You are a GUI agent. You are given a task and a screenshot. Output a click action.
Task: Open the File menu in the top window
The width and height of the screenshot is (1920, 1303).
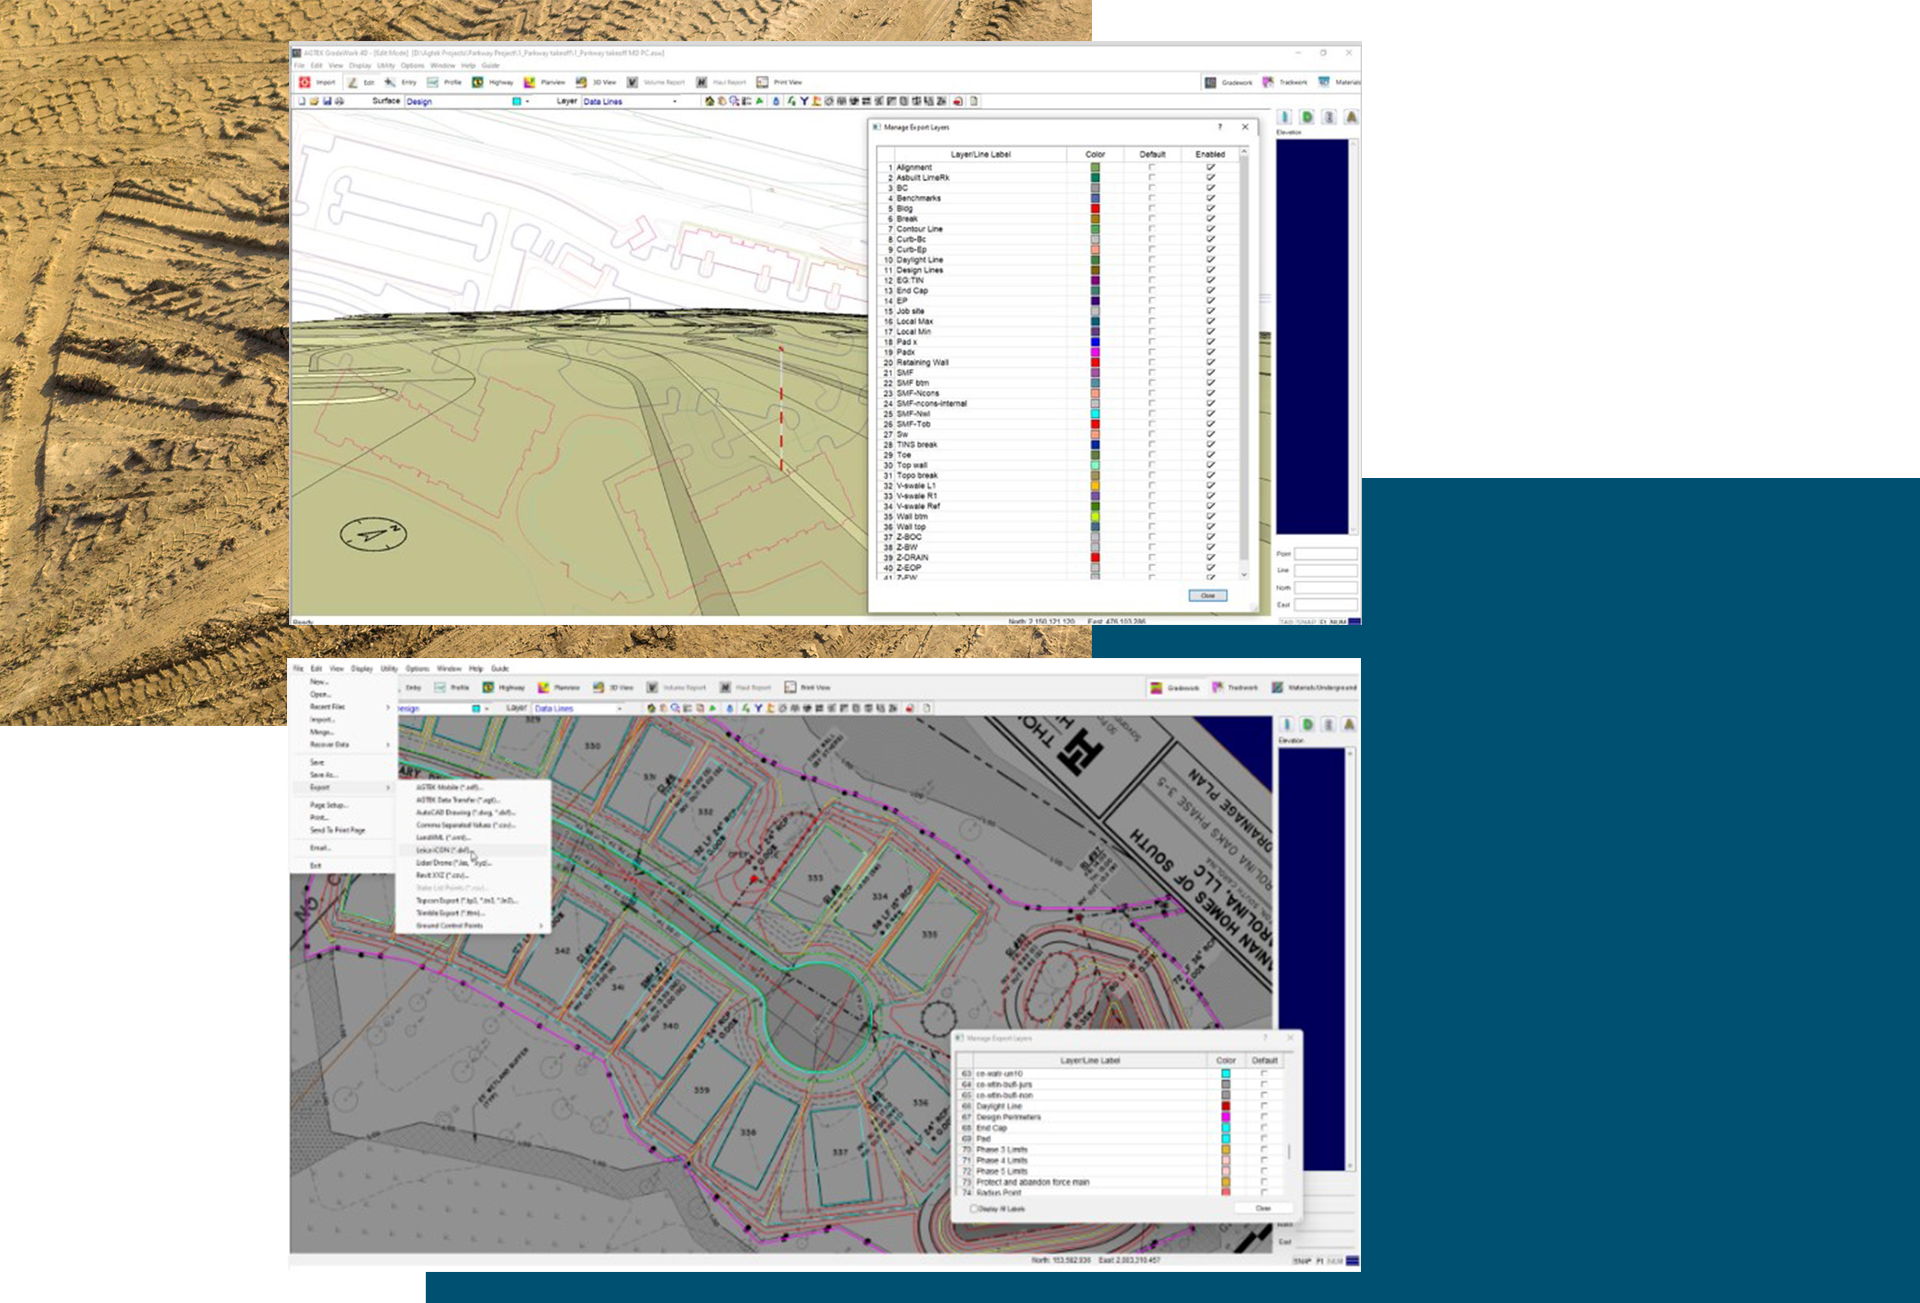point(299,65)
